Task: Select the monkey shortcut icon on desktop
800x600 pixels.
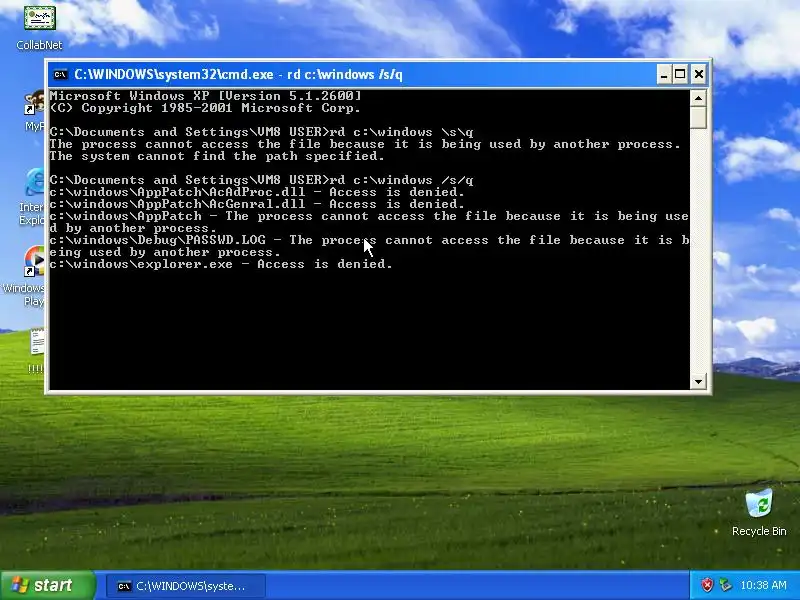Action: point(34,111)
